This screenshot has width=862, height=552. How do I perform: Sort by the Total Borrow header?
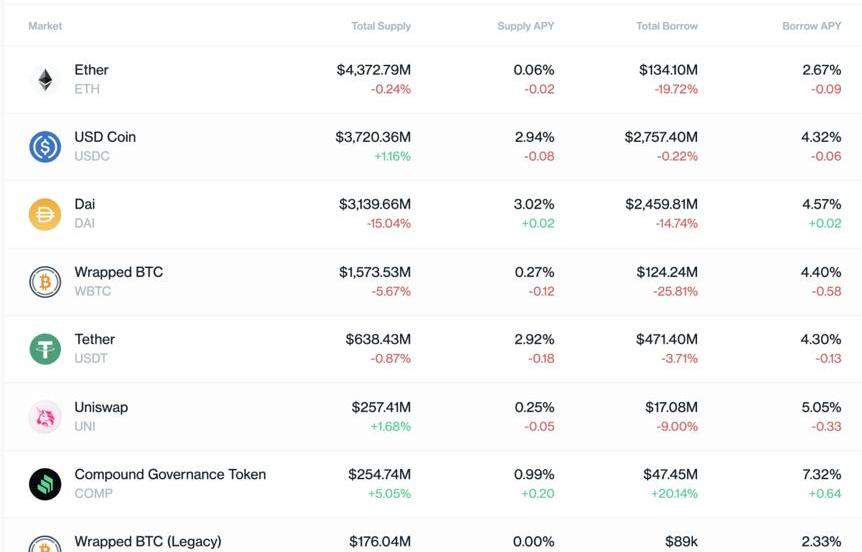tap(667, 26)
